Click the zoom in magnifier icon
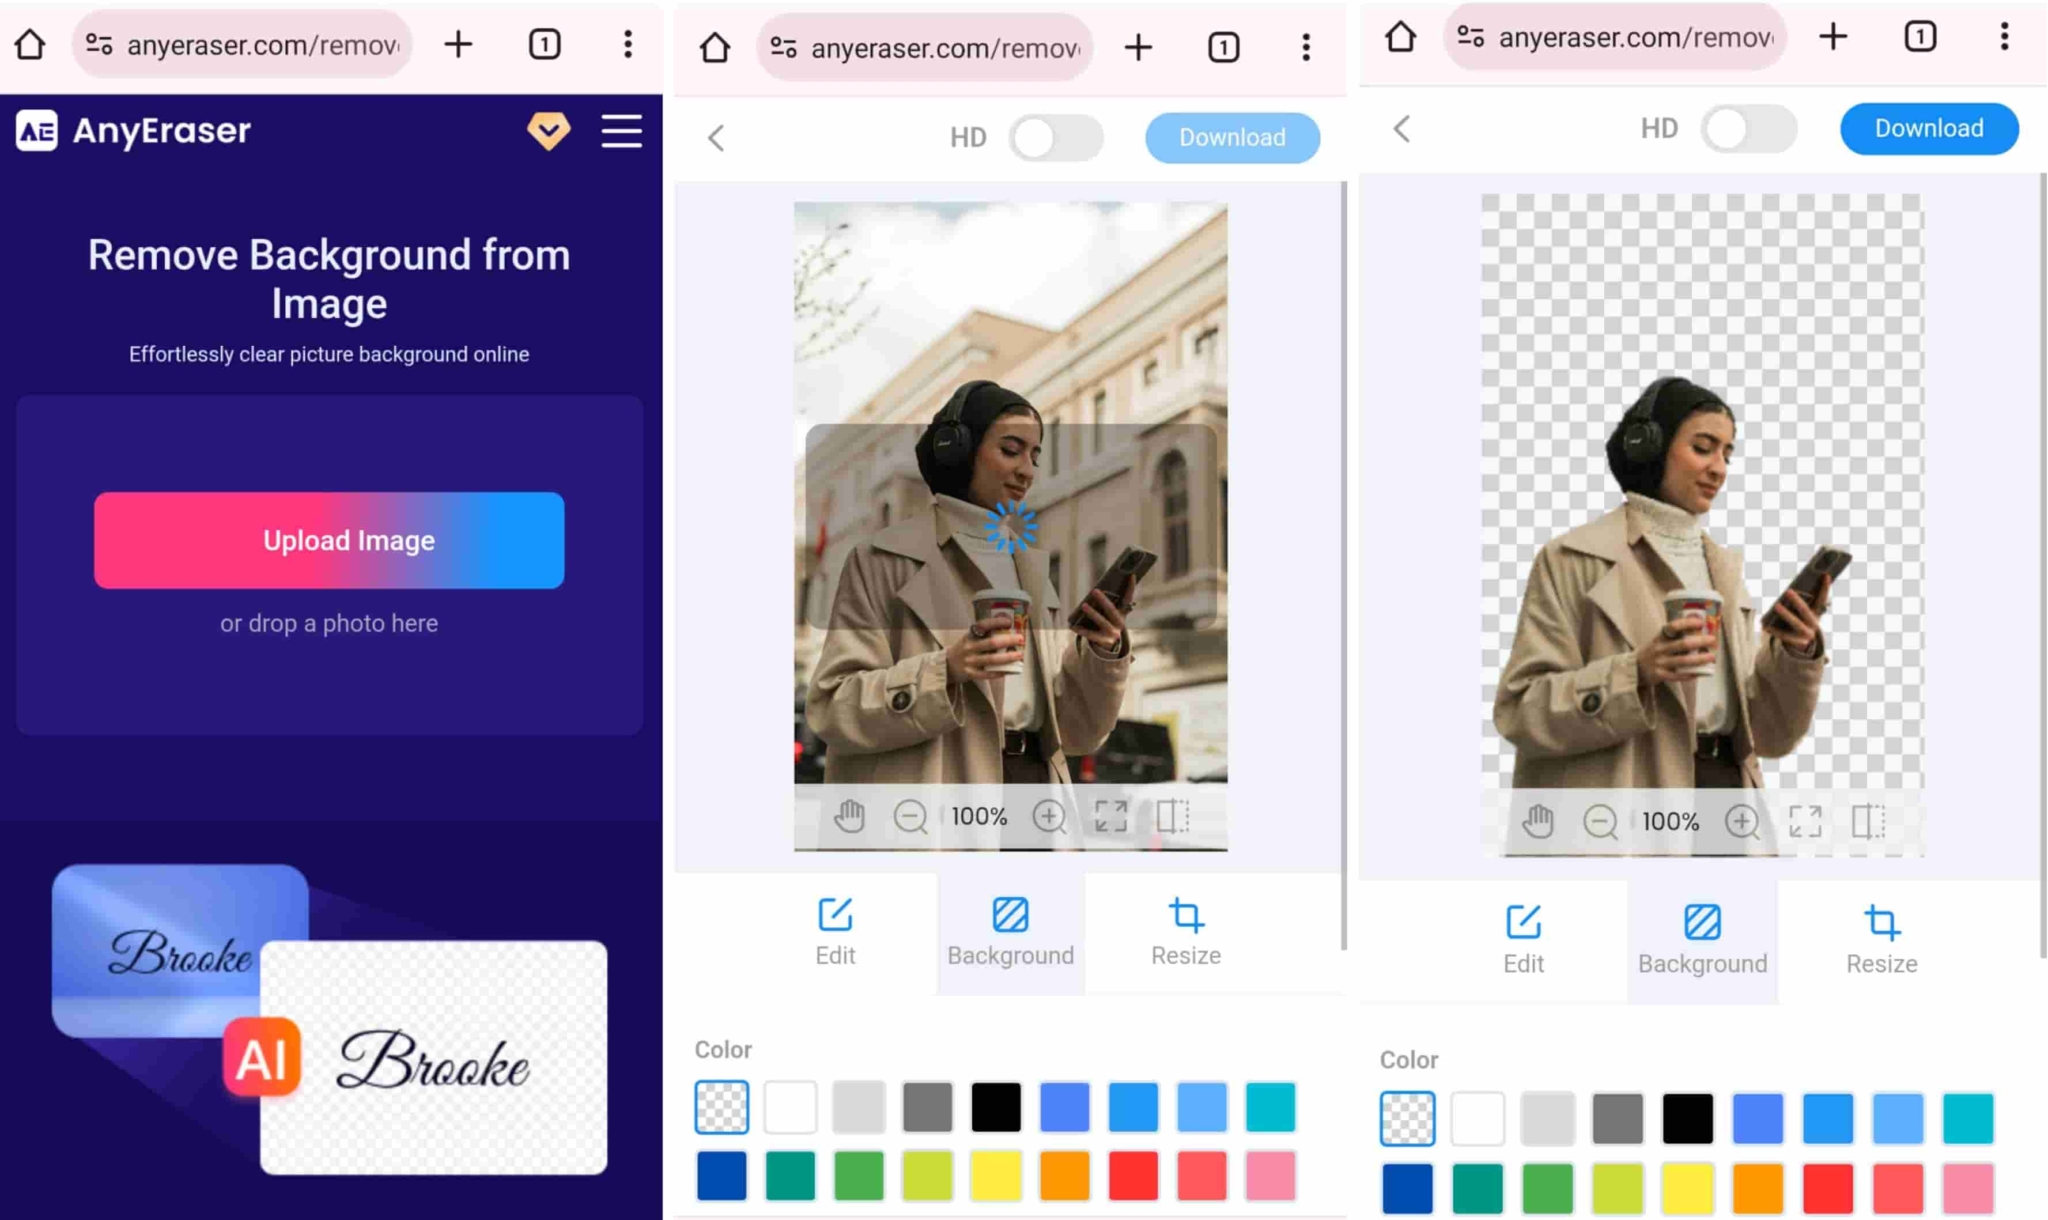This screenshot has height=1220, width=2048. pyautogui.click(x=1049, y=817)
